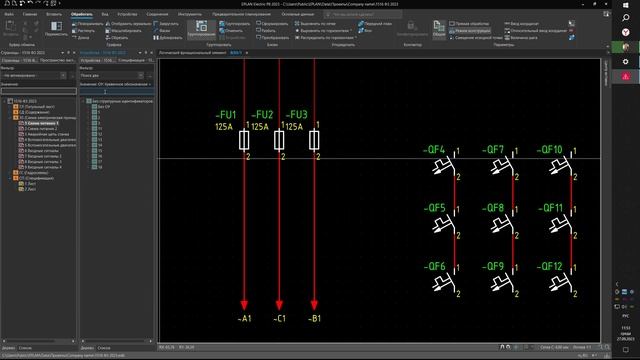This screenshot has width=640, height=360.
Task: Open the pages navigator menu arrow
Action: [x=62, y=53]
